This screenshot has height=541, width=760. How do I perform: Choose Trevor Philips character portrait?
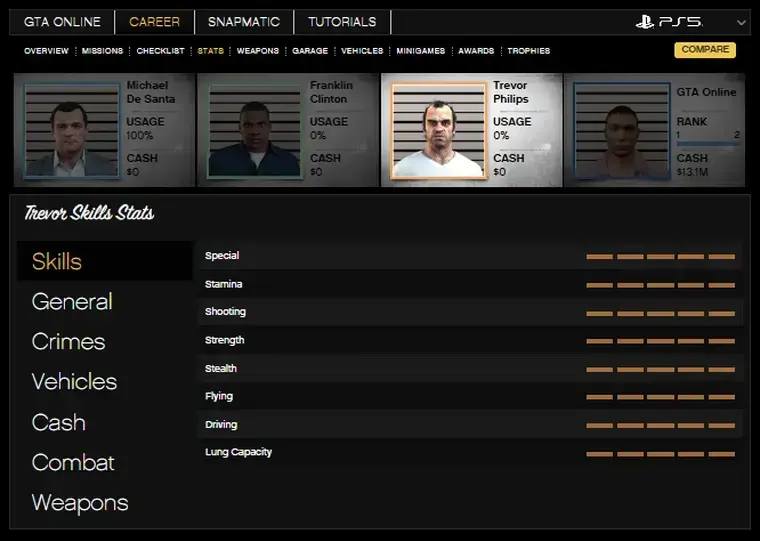pyautogui.click(x=437, y=131)
